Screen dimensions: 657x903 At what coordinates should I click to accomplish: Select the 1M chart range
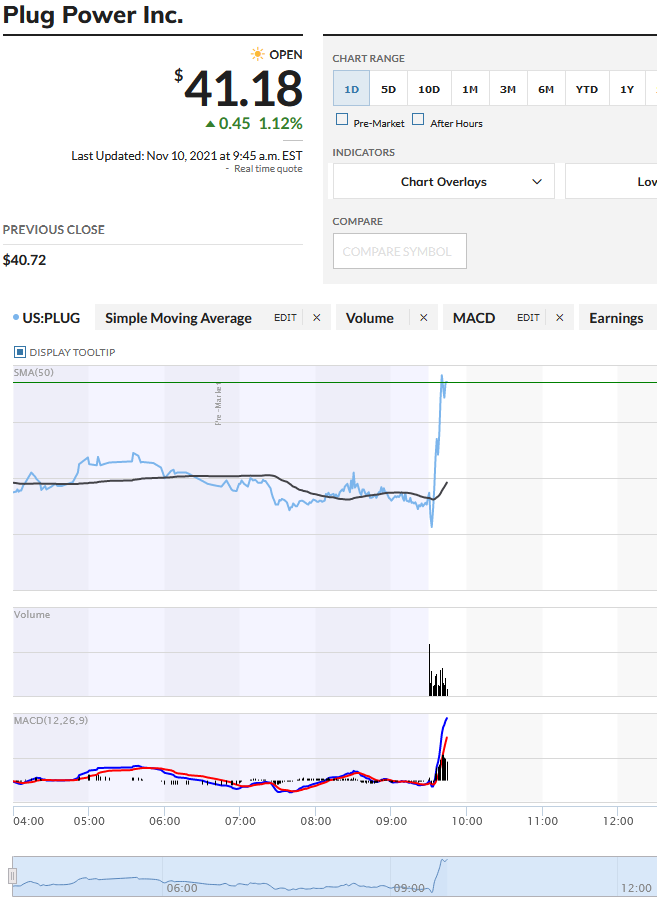pyautogui.click(x=470, y=89)
